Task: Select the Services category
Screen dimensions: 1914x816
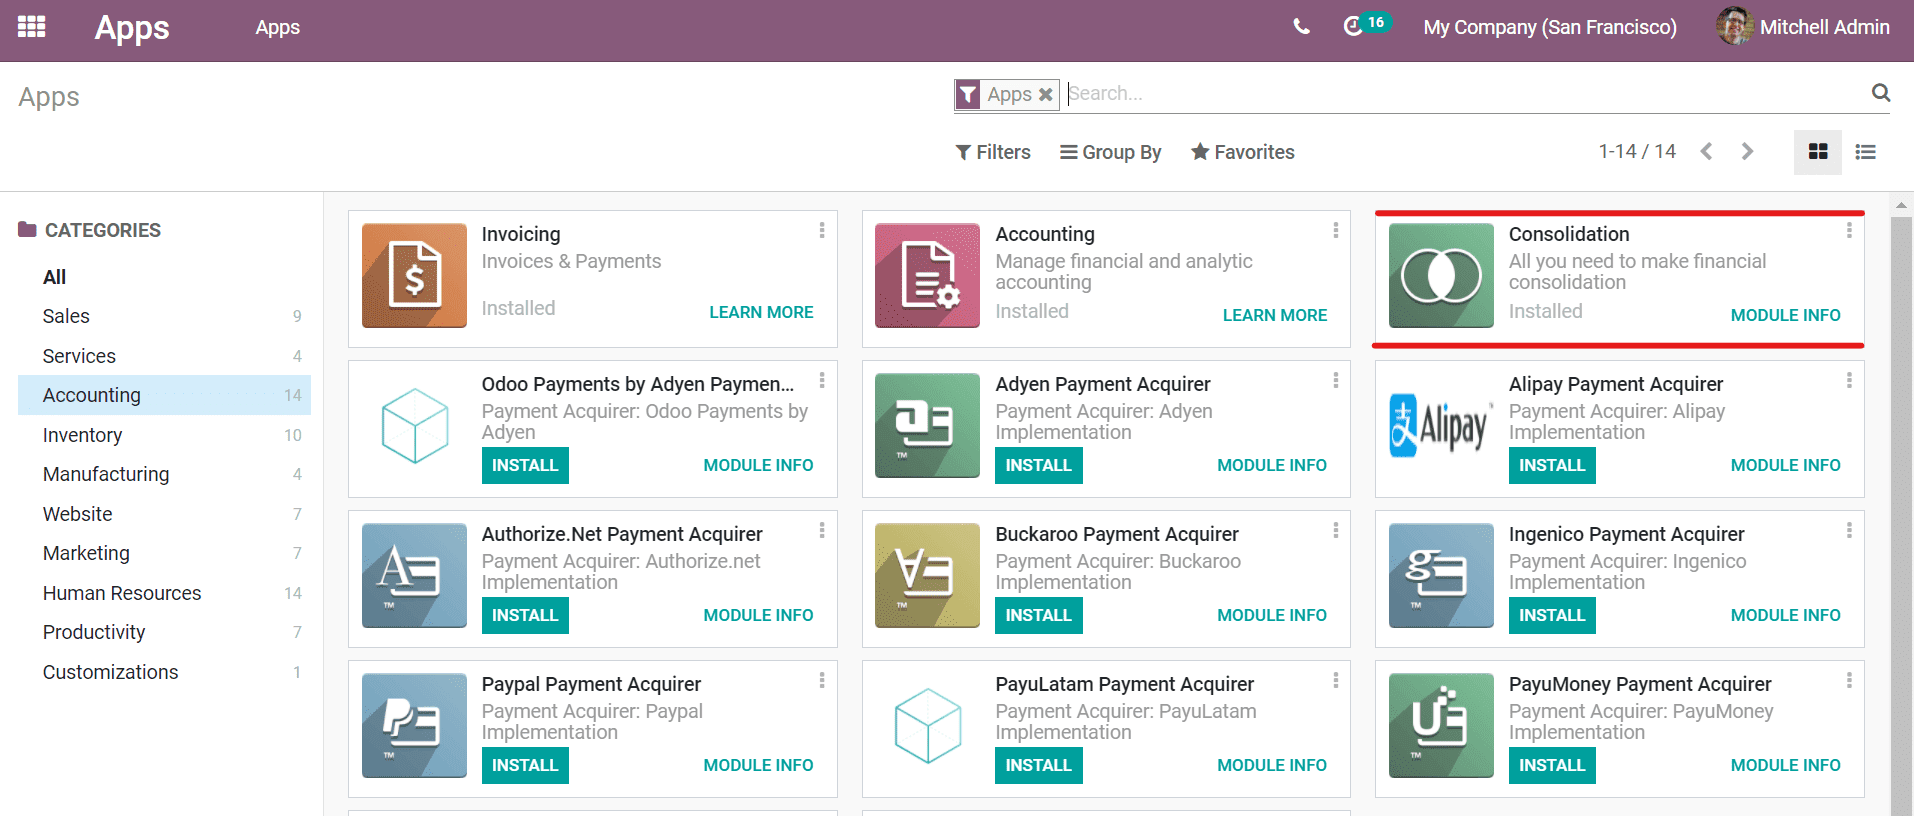Action: [x=164, y=356]
